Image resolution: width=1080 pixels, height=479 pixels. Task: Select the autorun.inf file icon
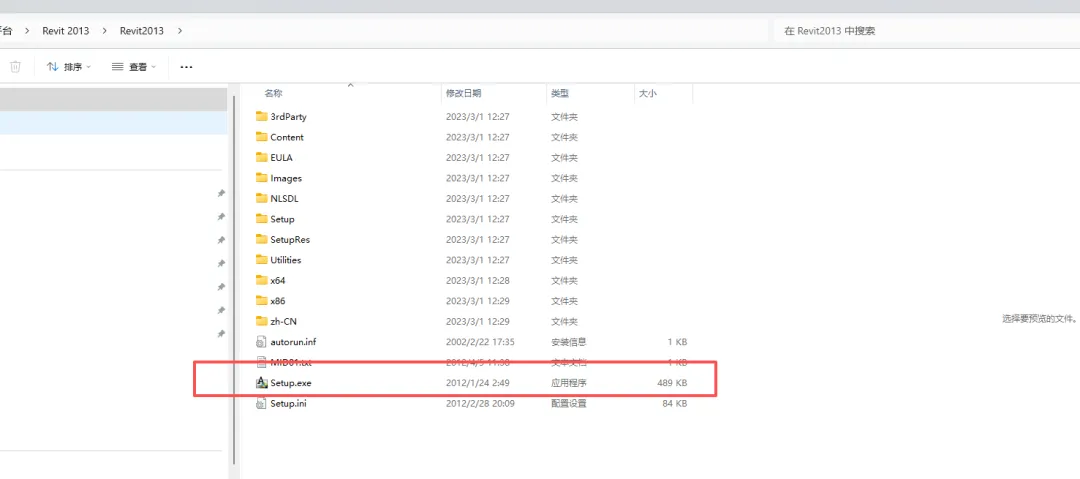[261, 342]
